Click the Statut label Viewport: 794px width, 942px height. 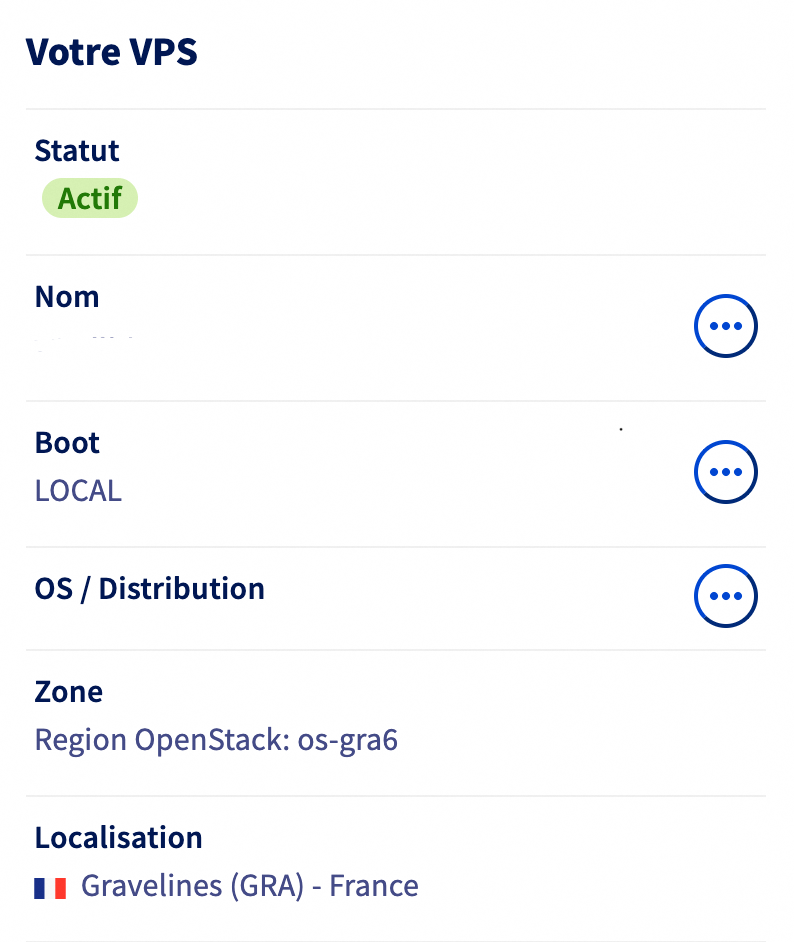pos(77,151)
